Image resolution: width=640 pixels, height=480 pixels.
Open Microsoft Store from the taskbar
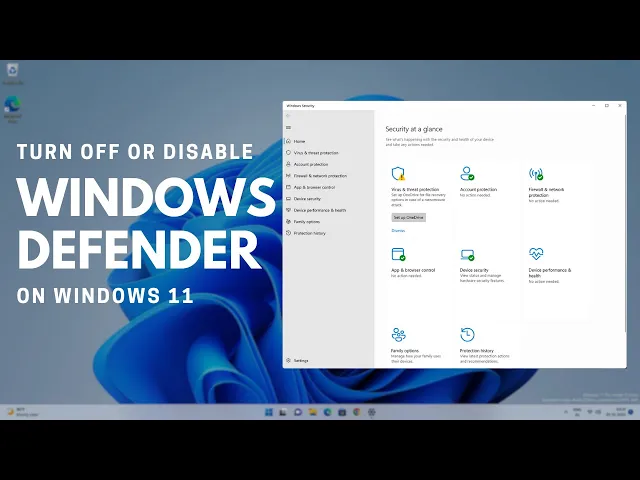coord(342,412)
